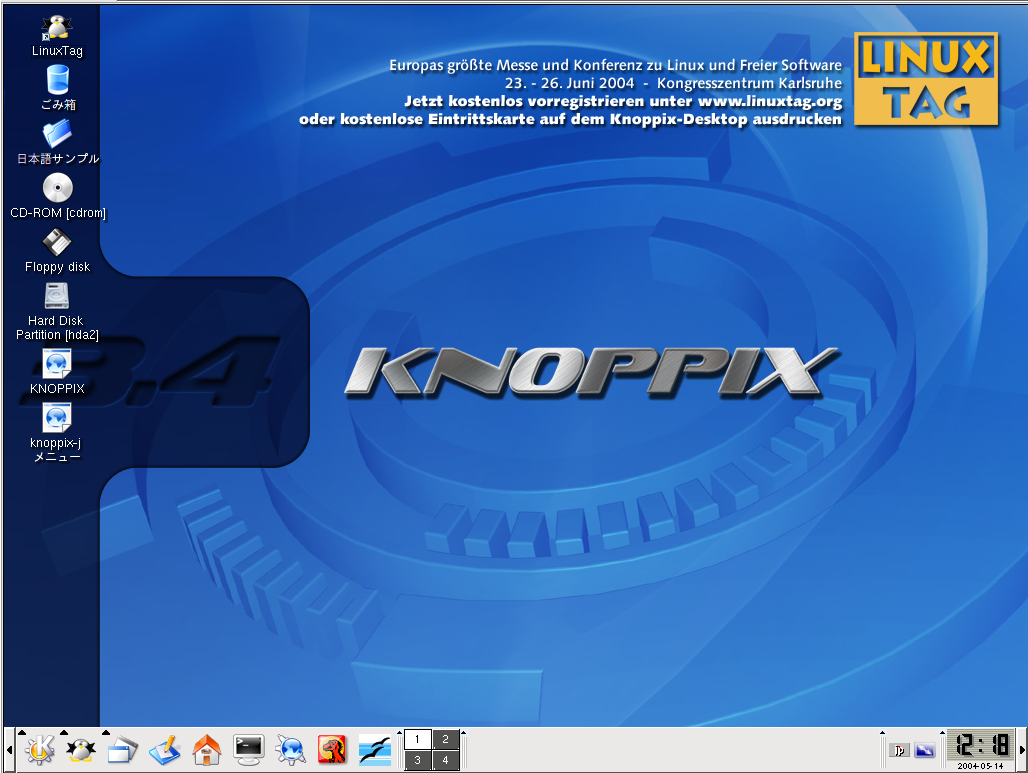The width and height of the screenshot is (1028, 773).
Task: Open the Home folder house icon
Action: coord(207,750)
